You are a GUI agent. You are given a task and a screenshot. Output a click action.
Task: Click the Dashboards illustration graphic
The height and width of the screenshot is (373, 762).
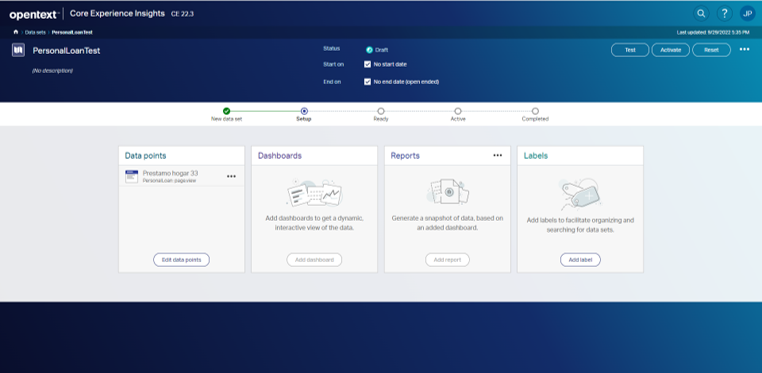(x=314, y=193)
